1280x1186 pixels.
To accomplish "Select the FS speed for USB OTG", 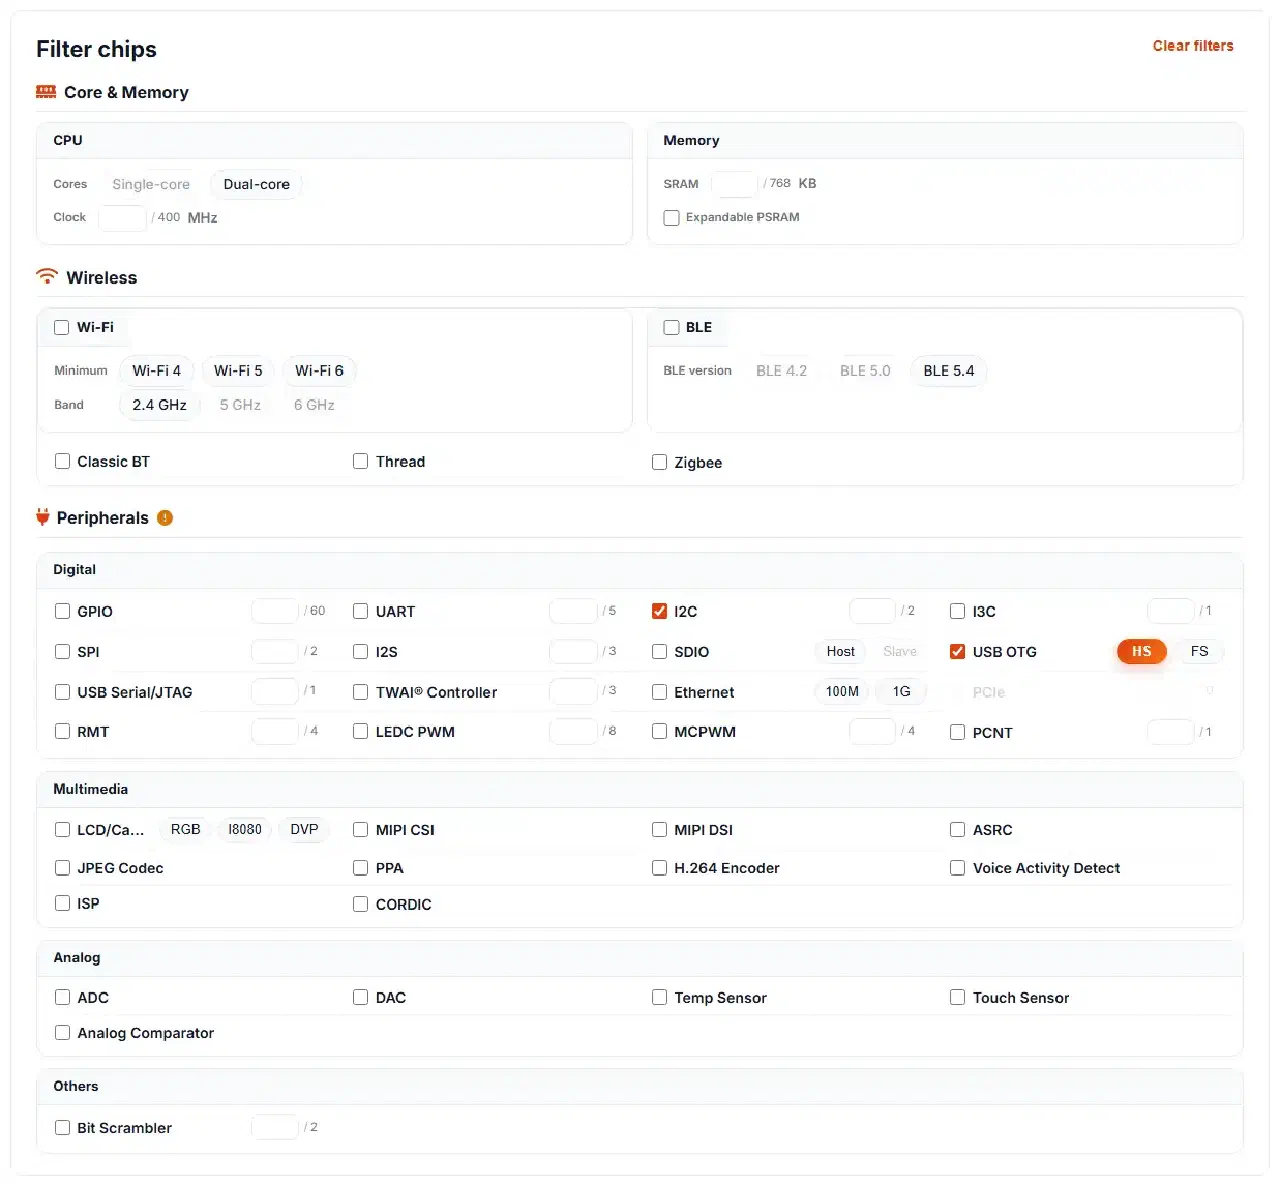I will pyautogui.click(x=1200, y=652).
